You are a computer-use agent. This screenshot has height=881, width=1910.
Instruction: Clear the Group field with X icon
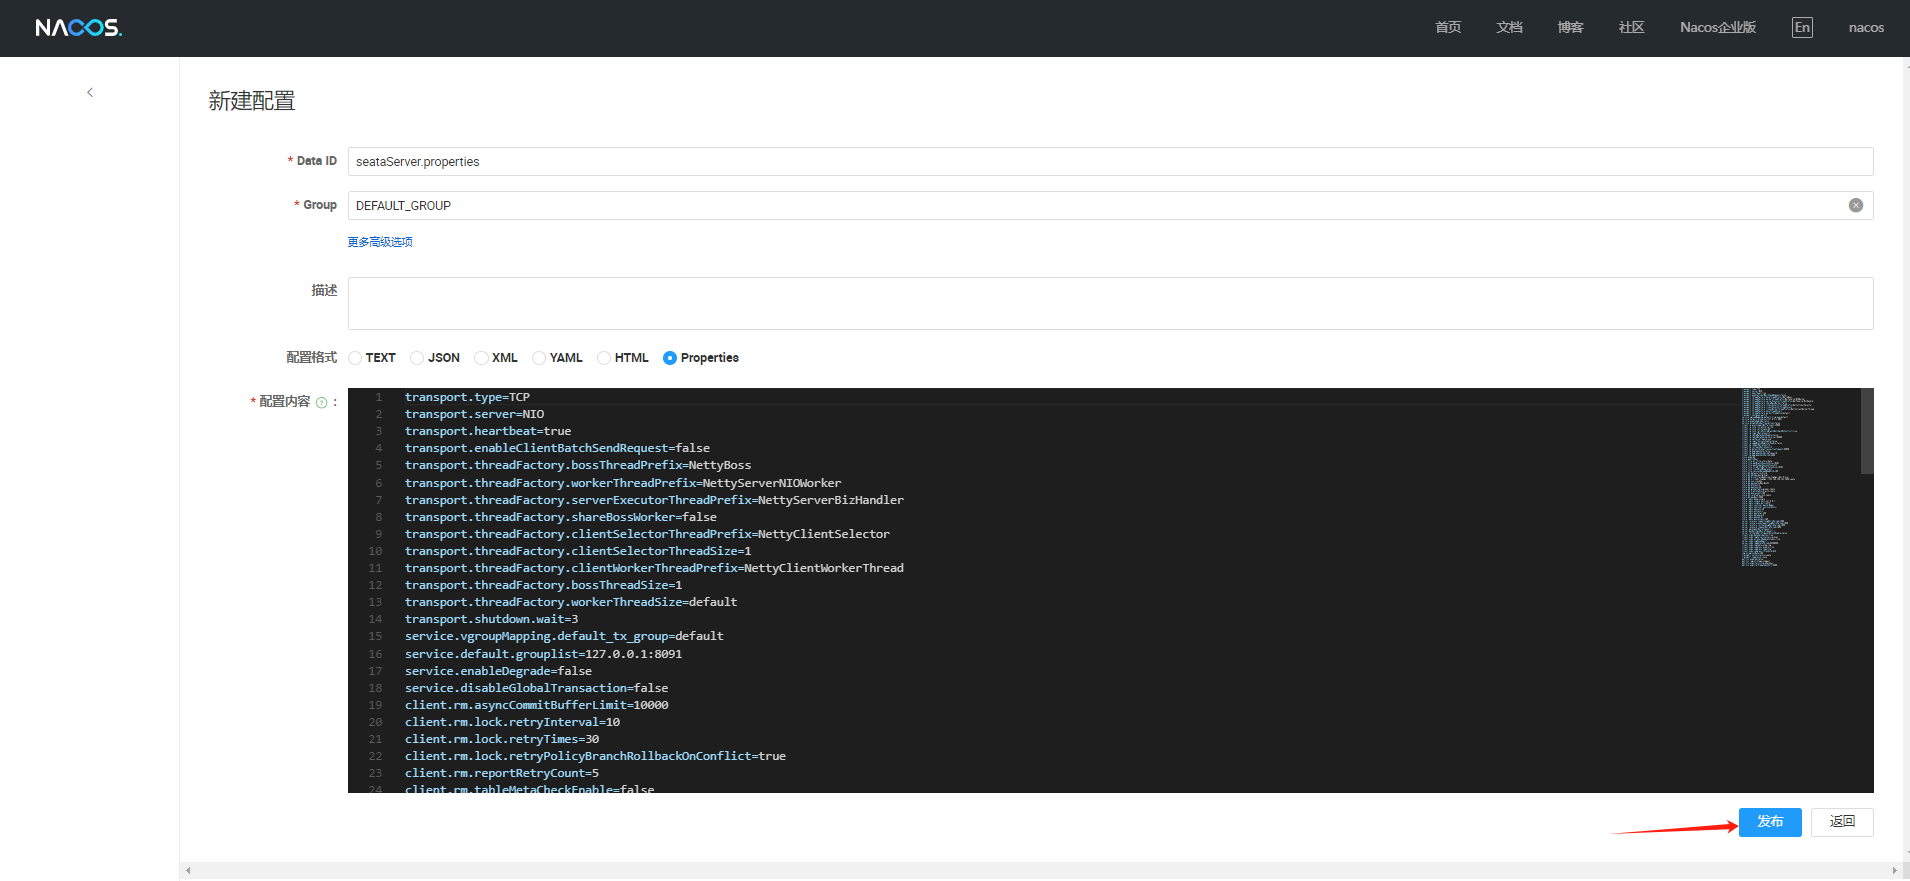tap(1856, 205)
